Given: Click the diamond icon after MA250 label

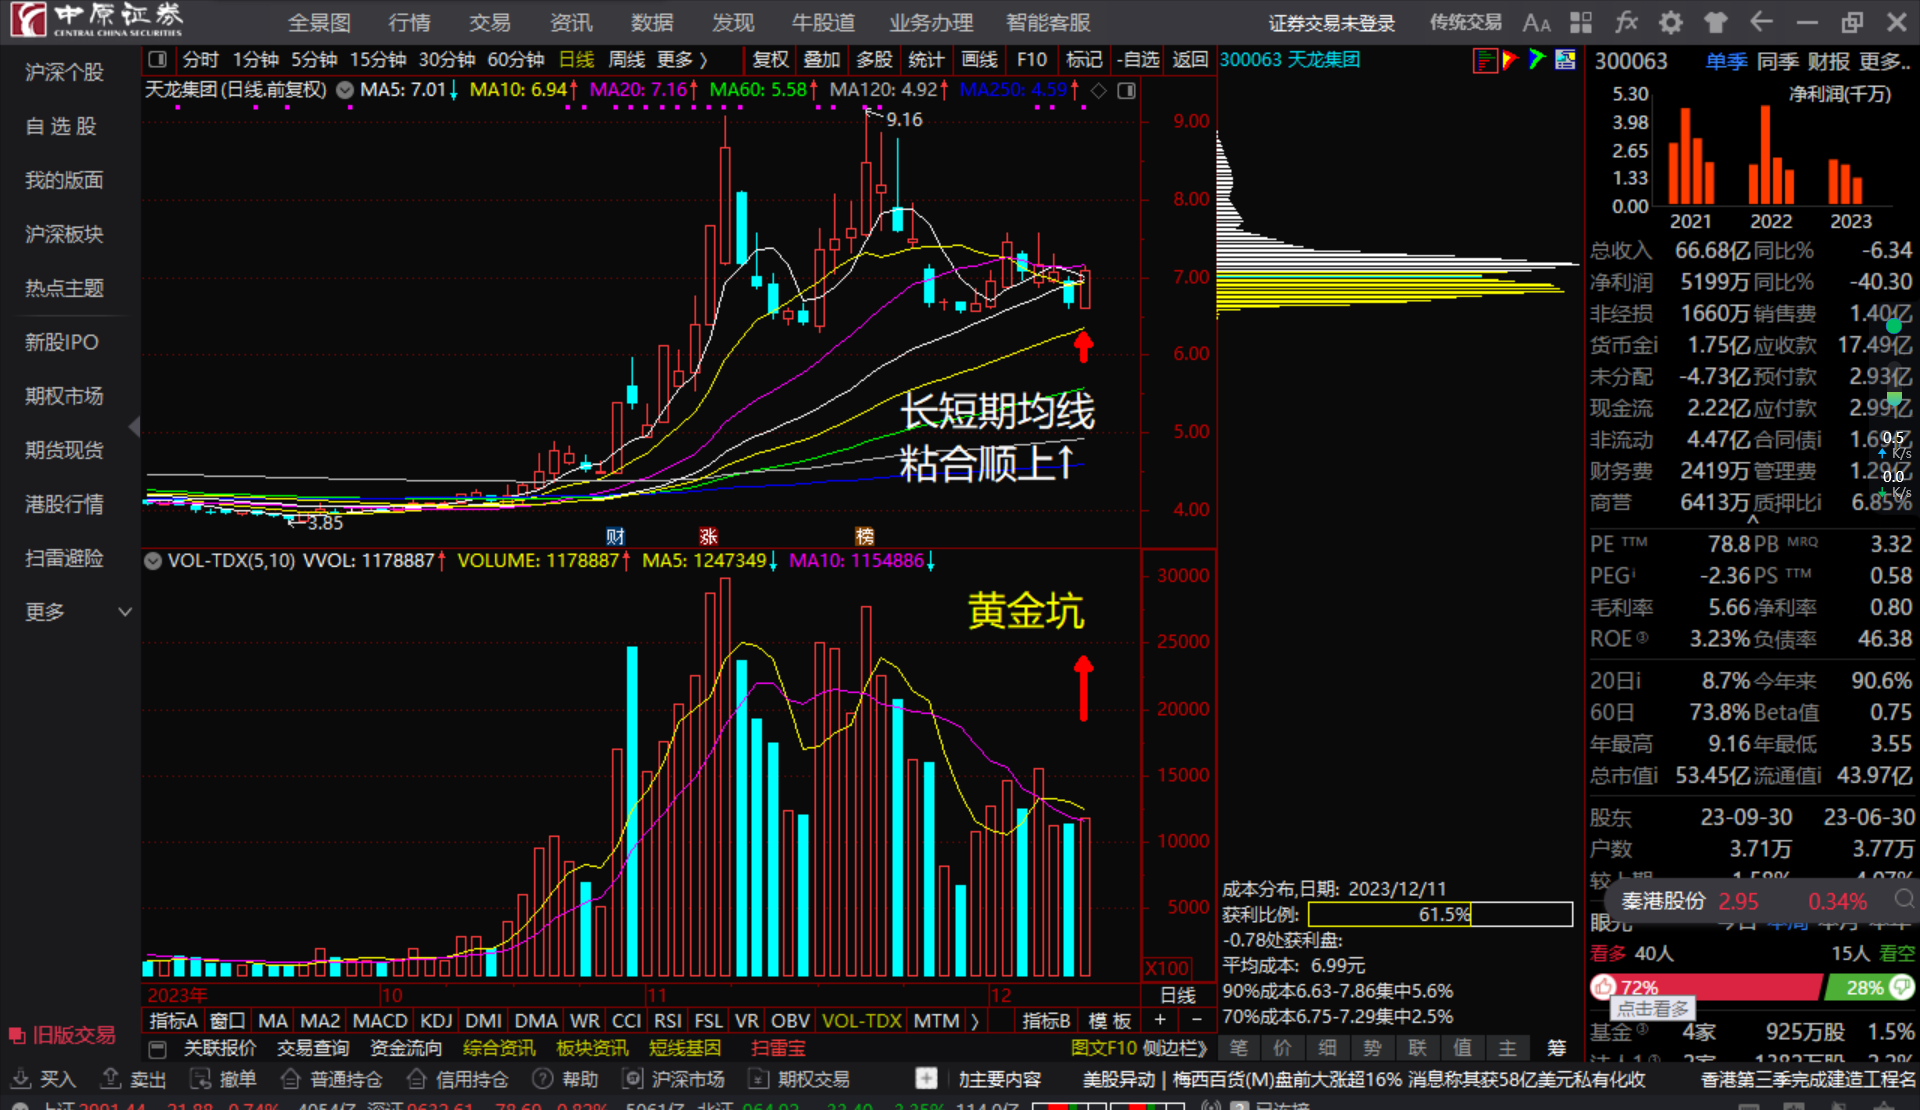Looking at the screenshot, I should [x=1099, y=91].
